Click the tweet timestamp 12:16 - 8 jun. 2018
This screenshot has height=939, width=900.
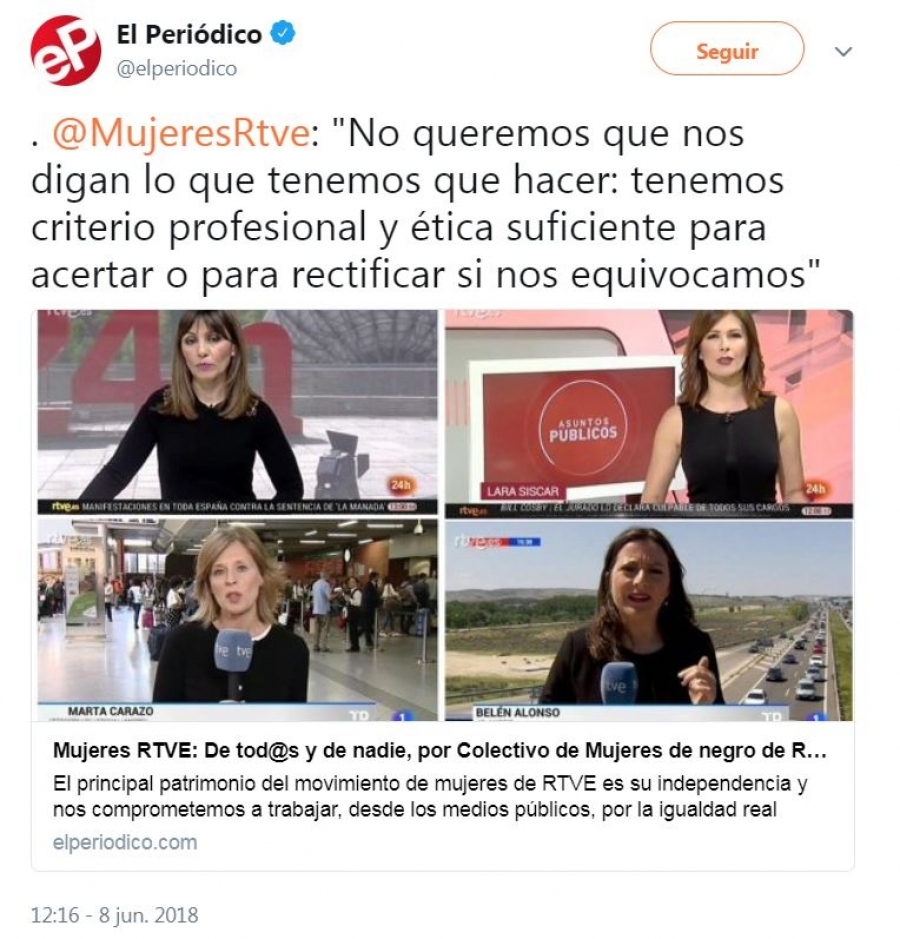tap(114, 915)
